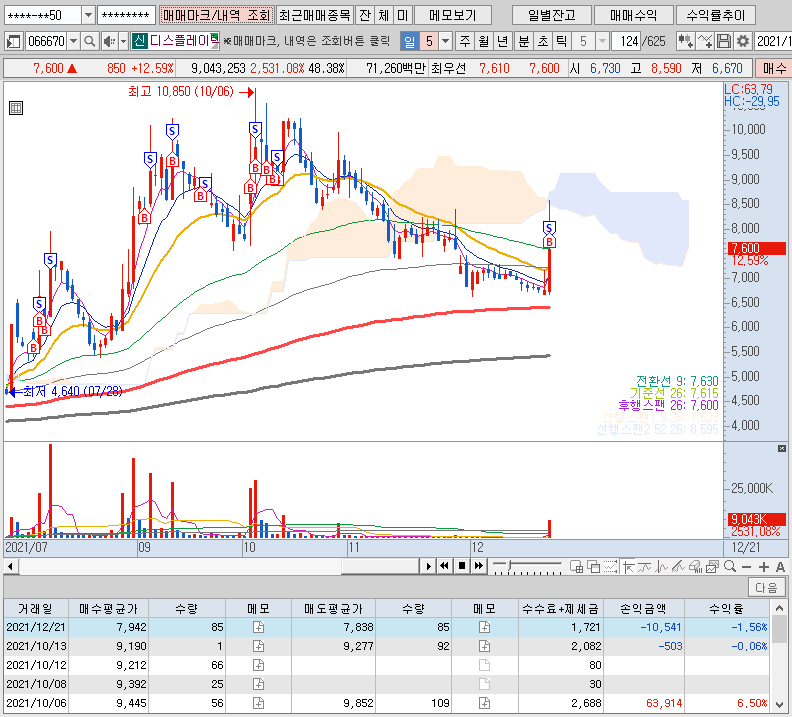
Task: Click the stock code input field 066670
Action: 46,41
